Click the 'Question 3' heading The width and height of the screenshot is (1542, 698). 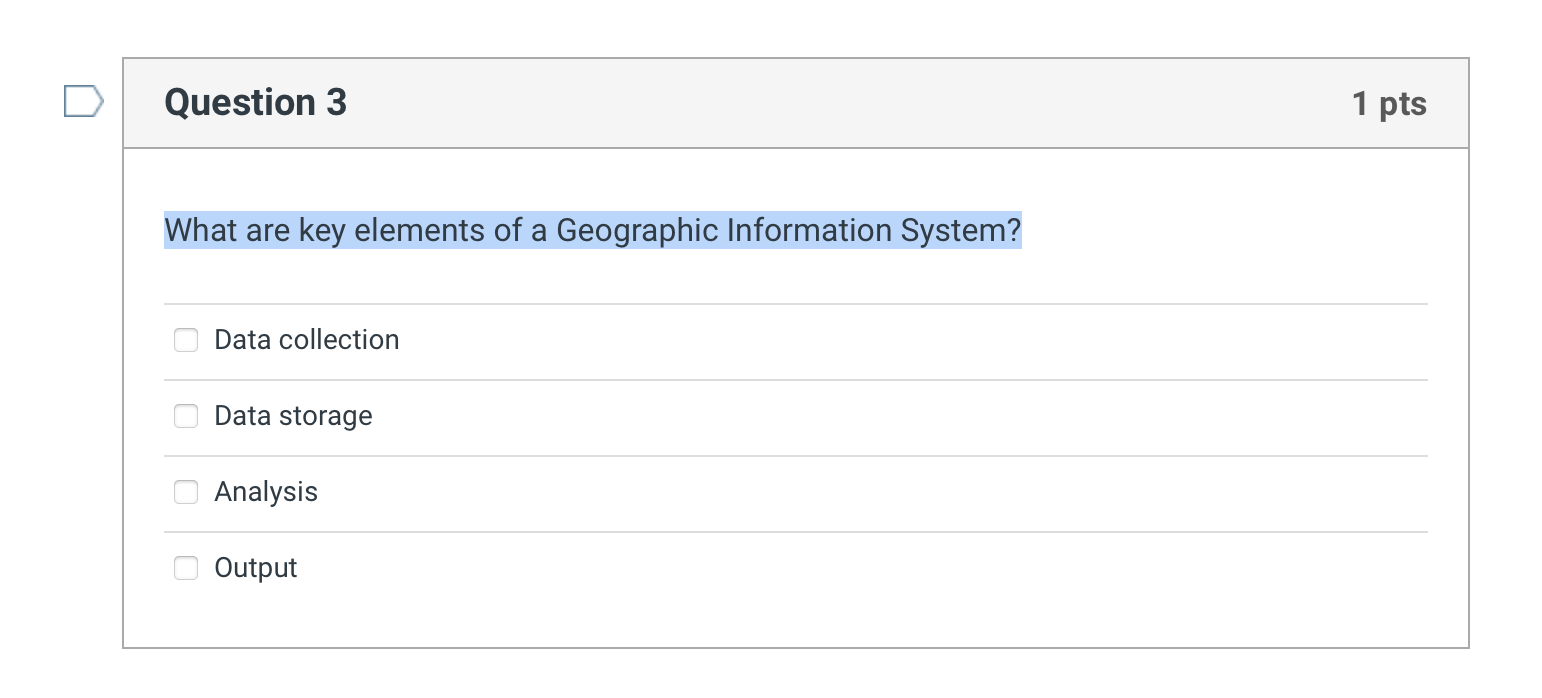(x=256, y=103)
